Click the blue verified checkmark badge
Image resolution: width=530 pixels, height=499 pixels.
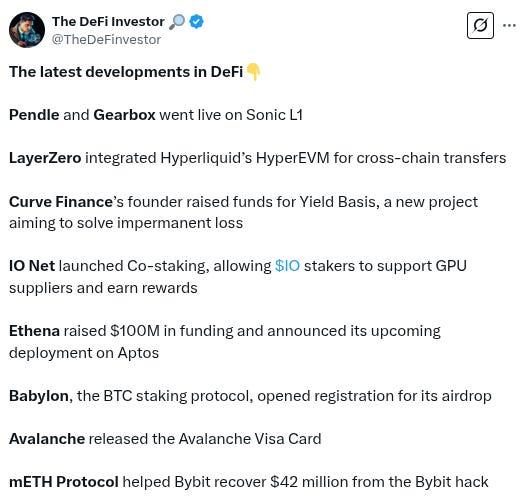(196, 22)
